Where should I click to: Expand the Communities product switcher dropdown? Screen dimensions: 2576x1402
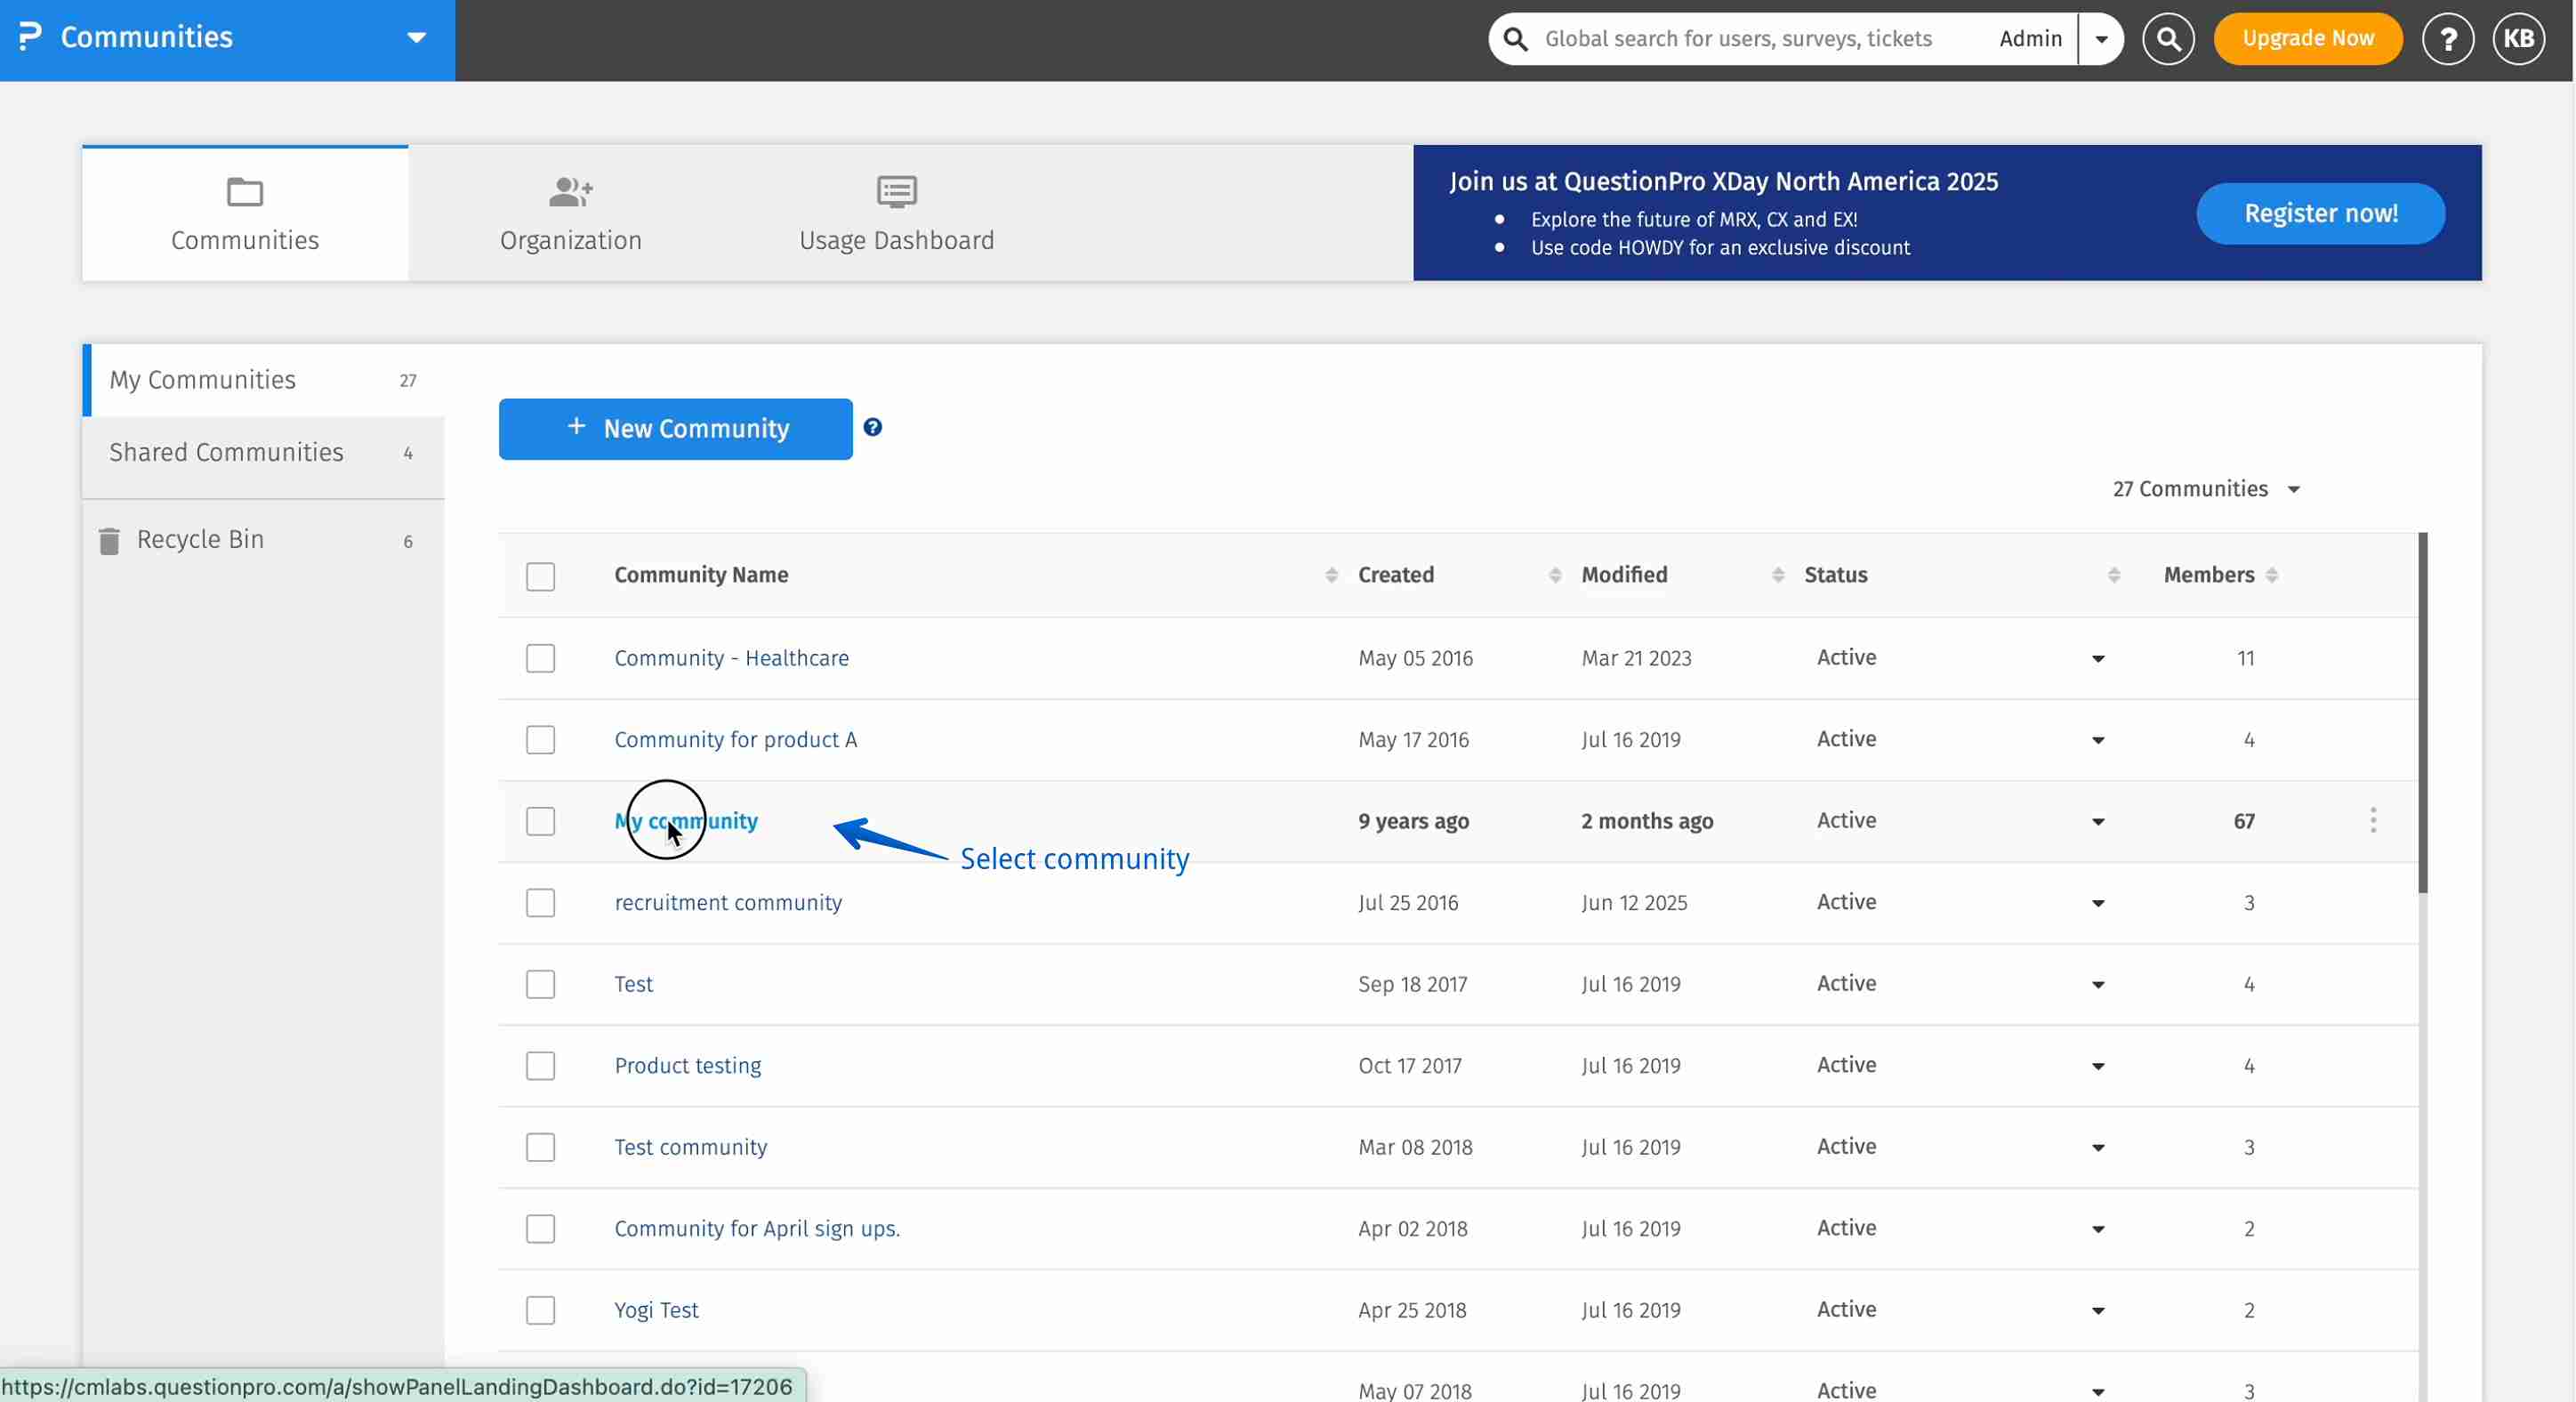[x=416, y=38]
